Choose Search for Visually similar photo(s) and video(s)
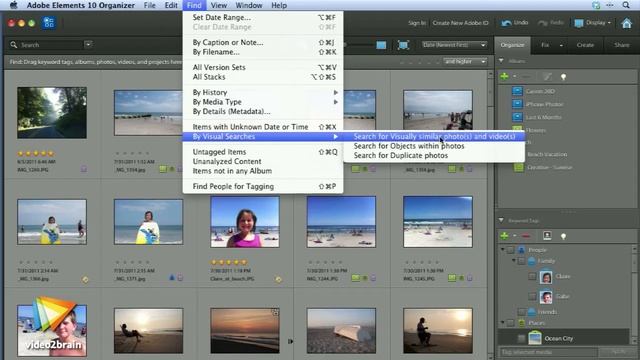 pos(434,136)
